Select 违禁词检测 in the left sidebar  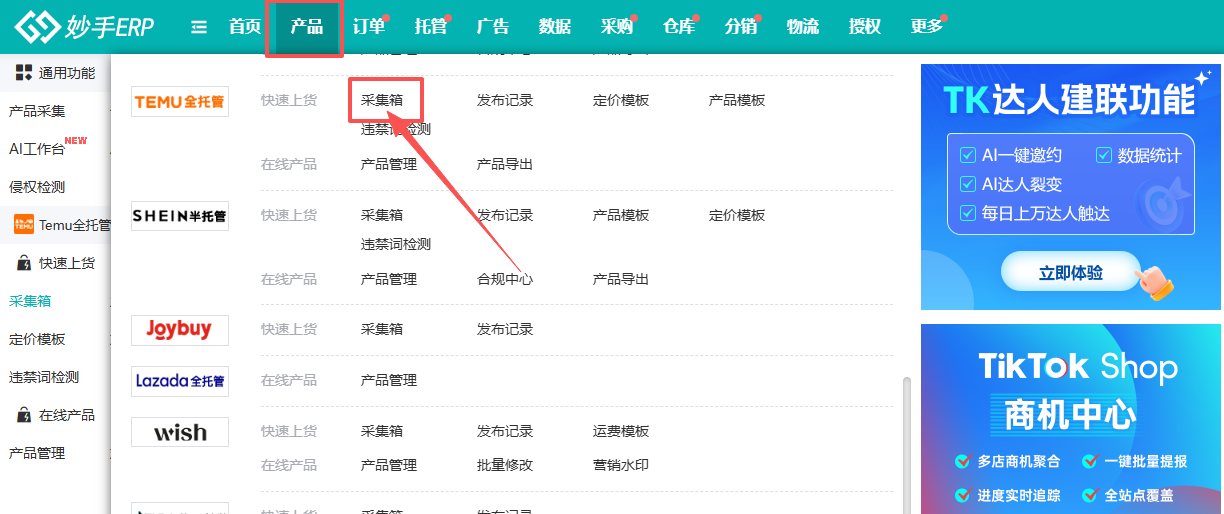pos(44,377)
